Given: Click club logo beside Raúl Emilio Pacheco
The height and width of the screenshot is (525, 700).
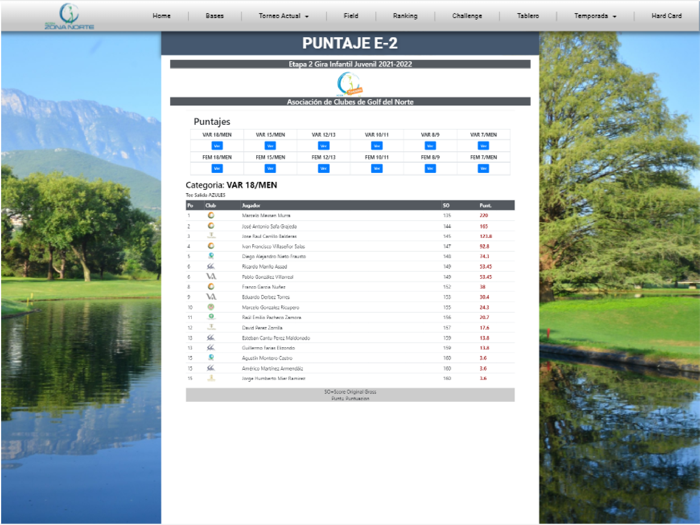Looking at the screenshot, I should [211, 317].
